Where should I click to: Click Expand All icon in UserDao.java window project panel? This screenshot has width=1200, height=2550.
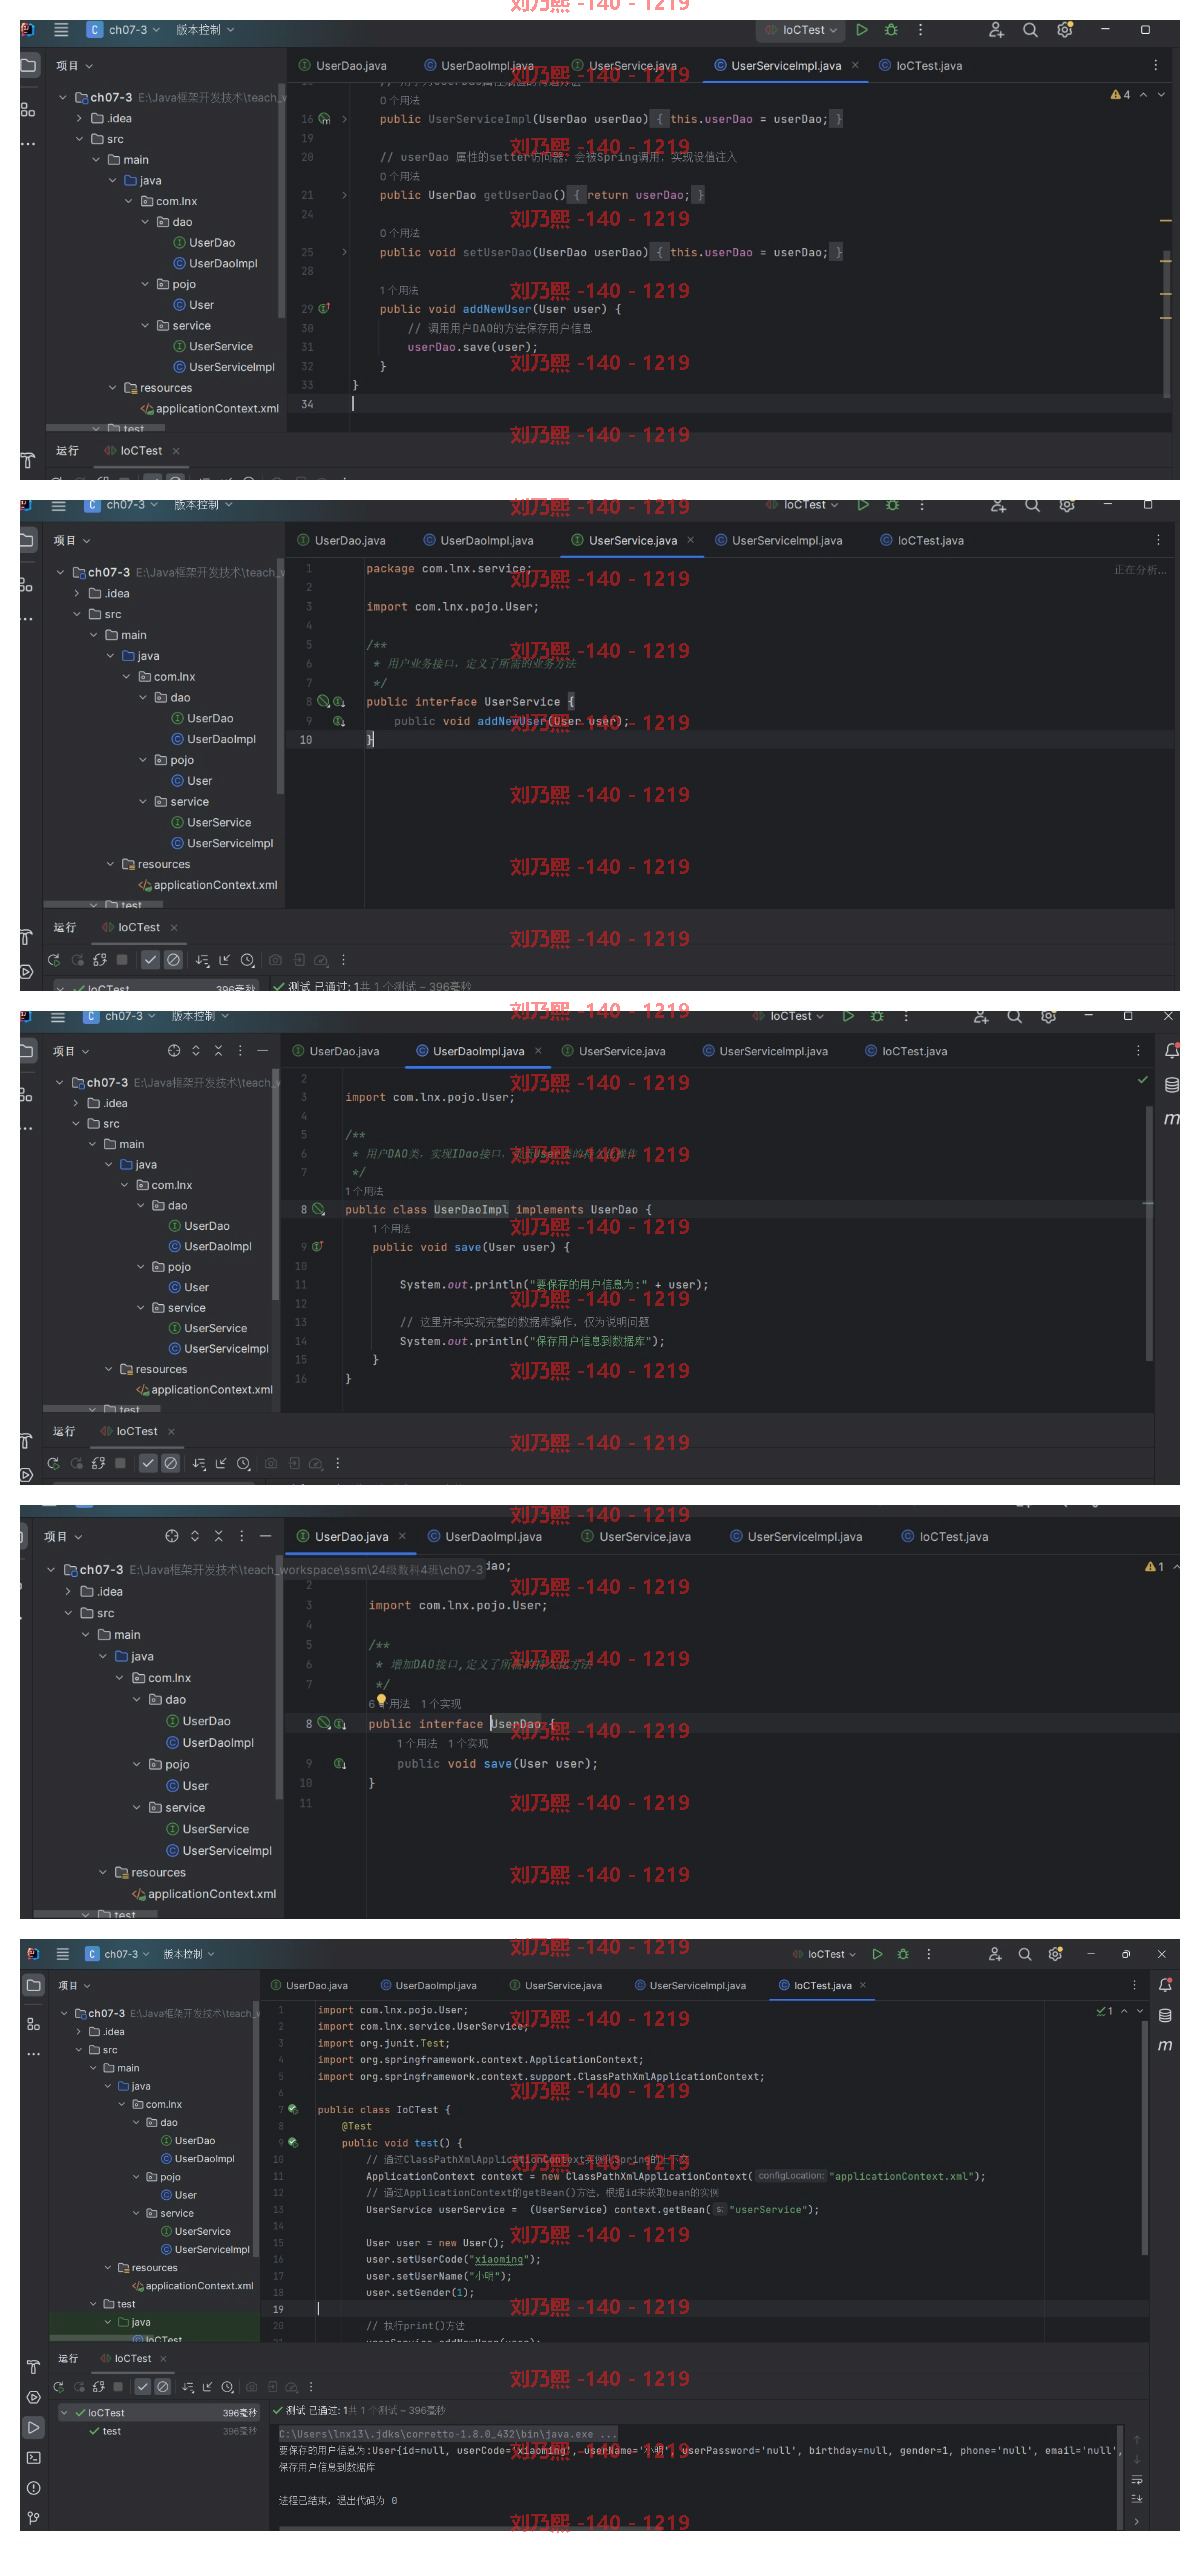pos(195,1536)
